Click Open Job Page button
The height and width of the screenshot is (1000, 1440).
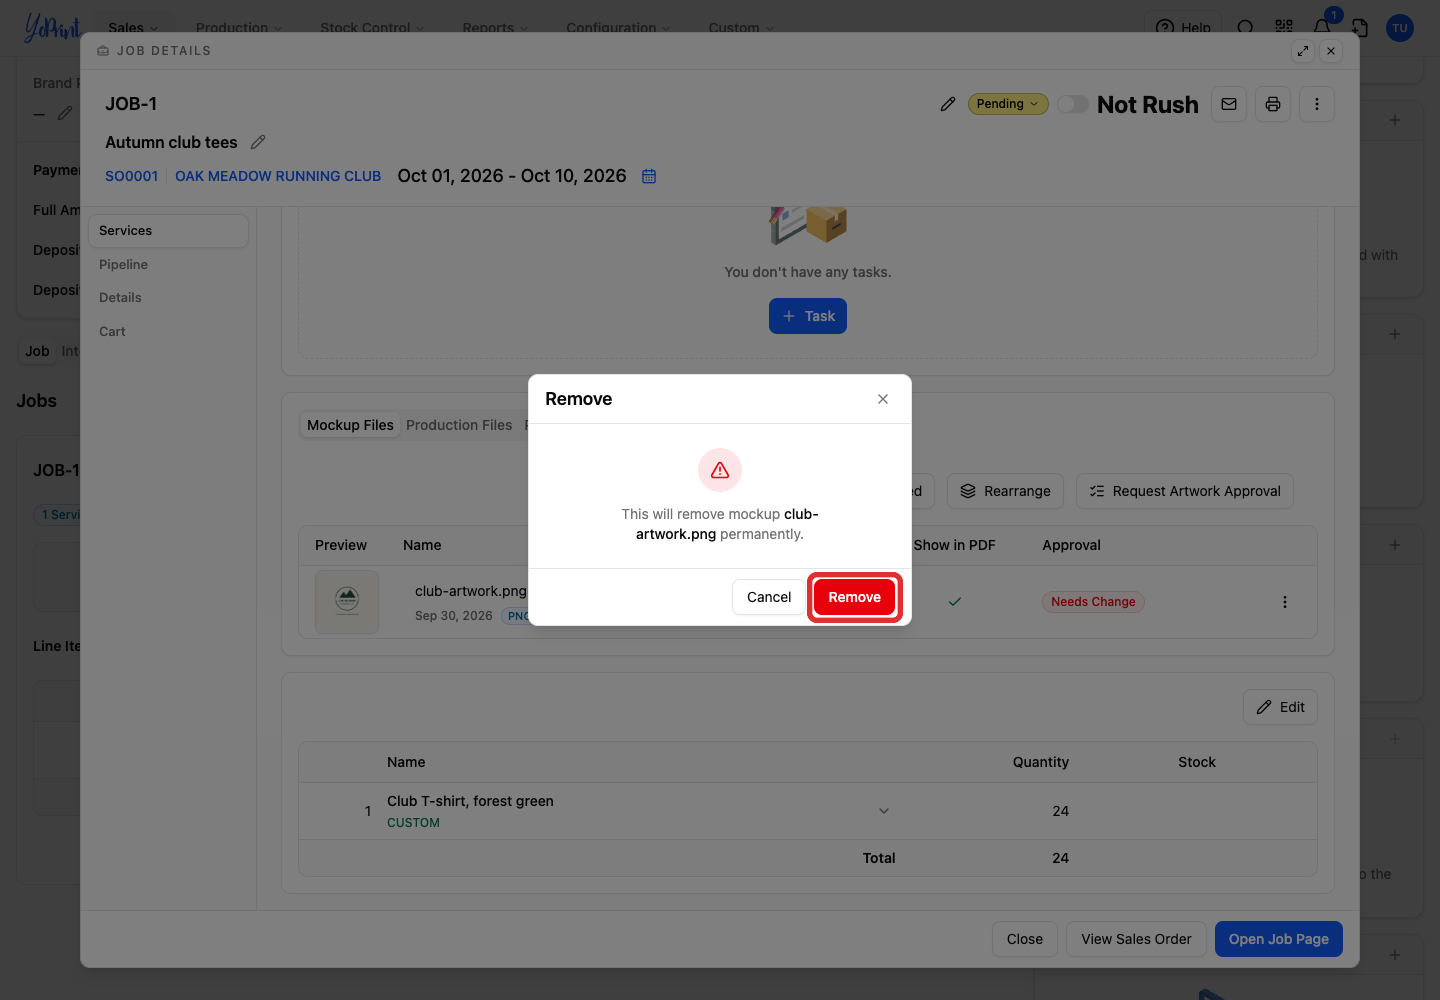click(1279, 939)
